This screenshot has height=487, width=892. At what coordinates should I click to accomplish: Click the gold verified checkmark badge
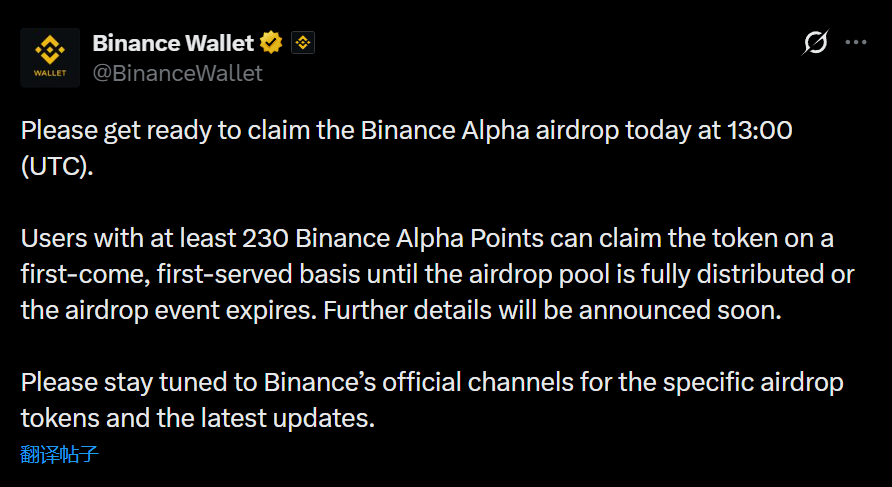[x=271, y=43]
